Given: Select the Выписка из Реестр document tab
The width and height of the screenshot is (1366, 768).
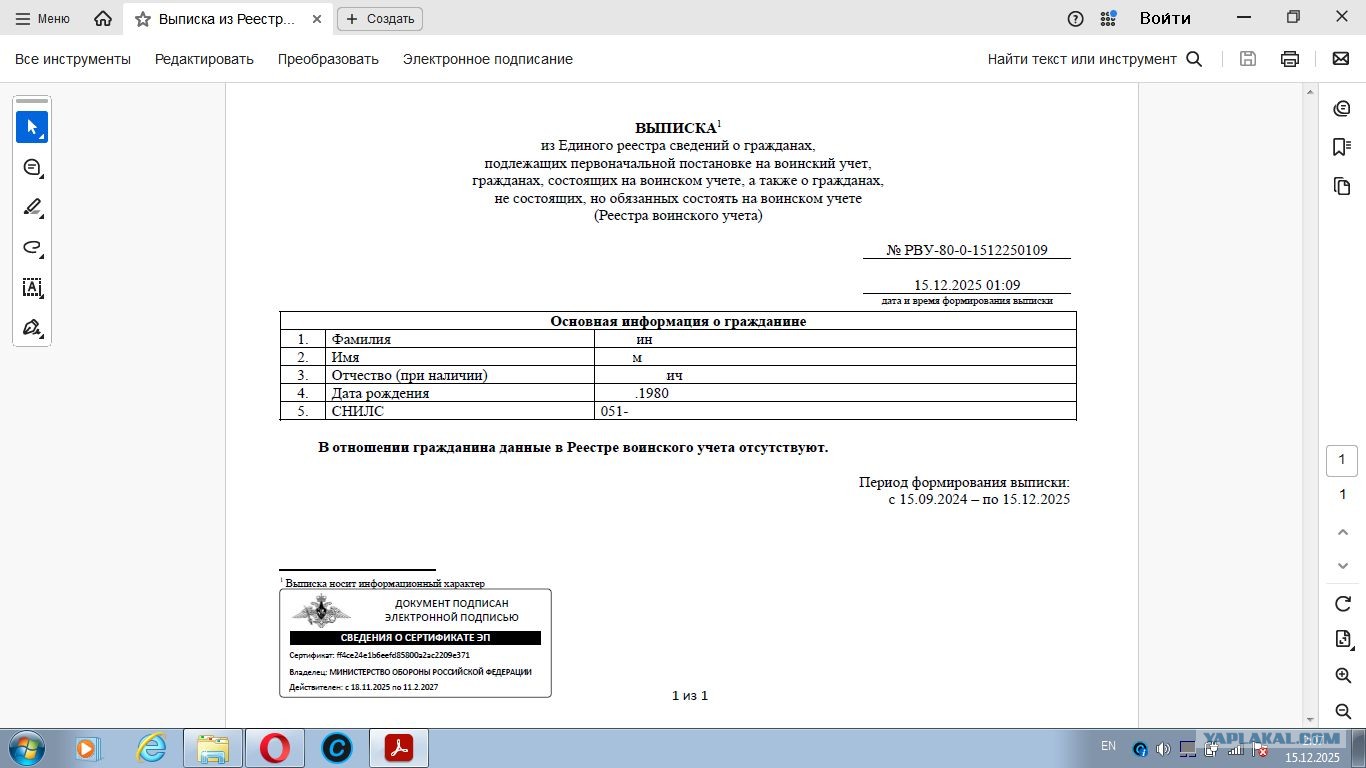Looking at the screenshot, I should (x=227, y=19).
